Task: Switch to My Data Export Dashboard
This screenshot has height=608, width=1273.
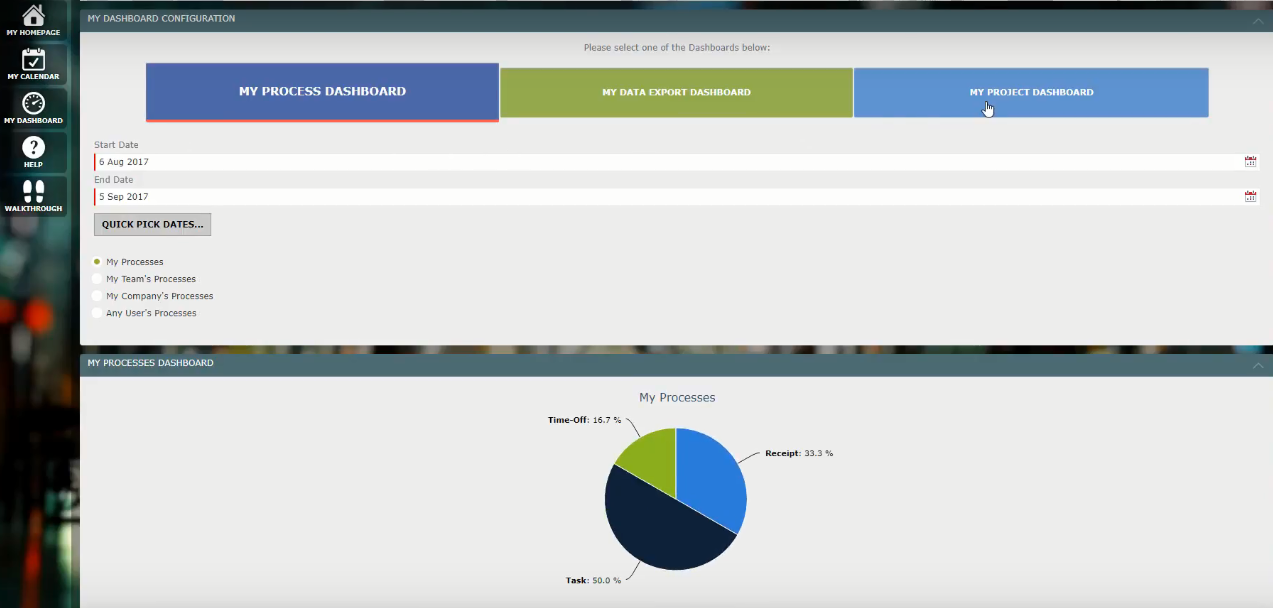Action: tap(676, 91)
